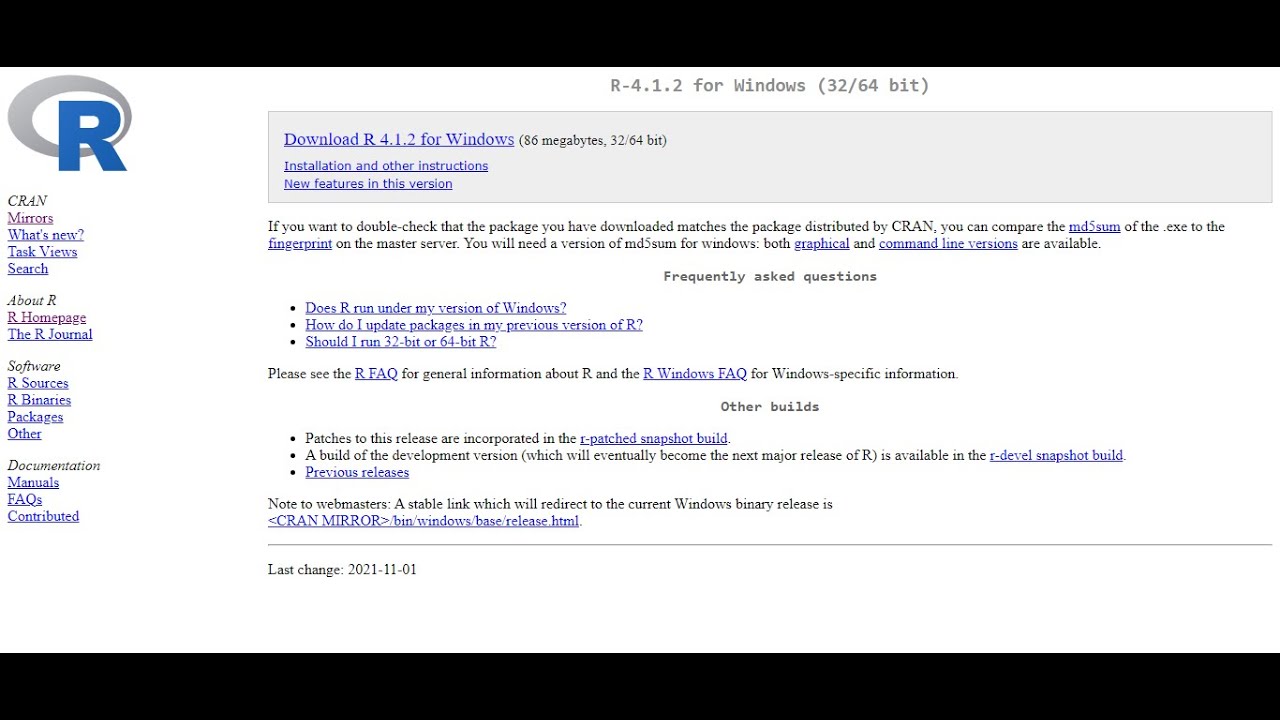
Task: Open command line versions link
Action: pos(948,244)
